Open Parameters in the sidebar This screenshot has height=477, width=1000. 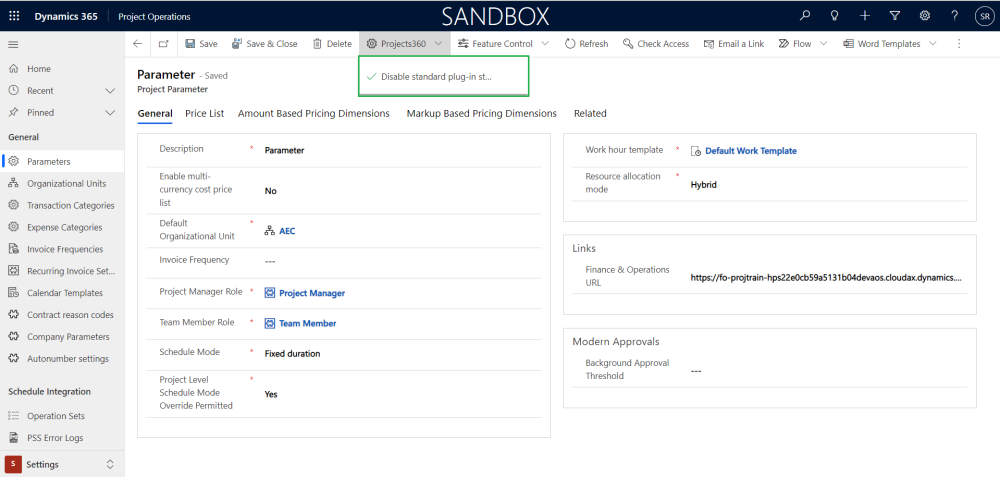pyautogui.click(x=62, y=161)
